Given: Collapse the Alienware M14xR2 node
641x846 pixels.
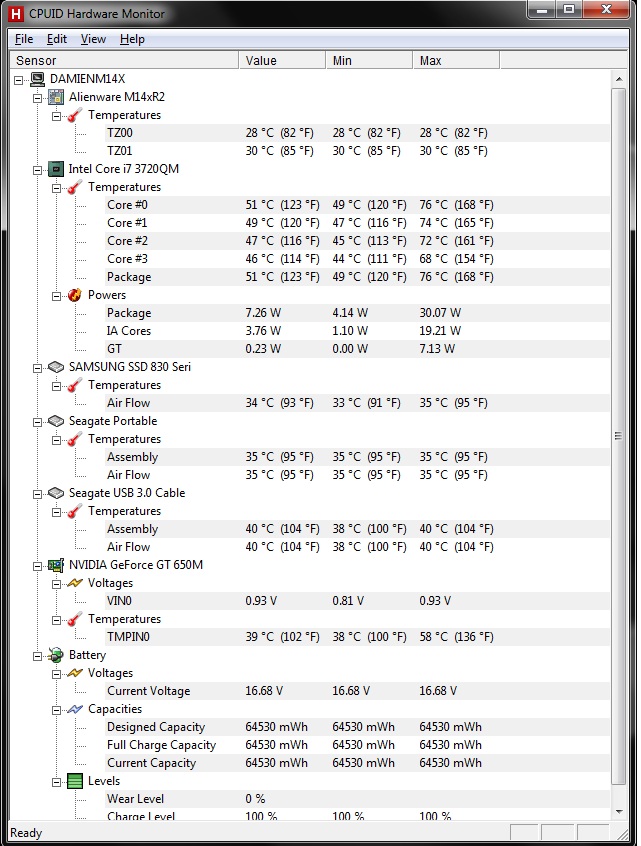Looking at the screenshot, I should coord(37,98).
